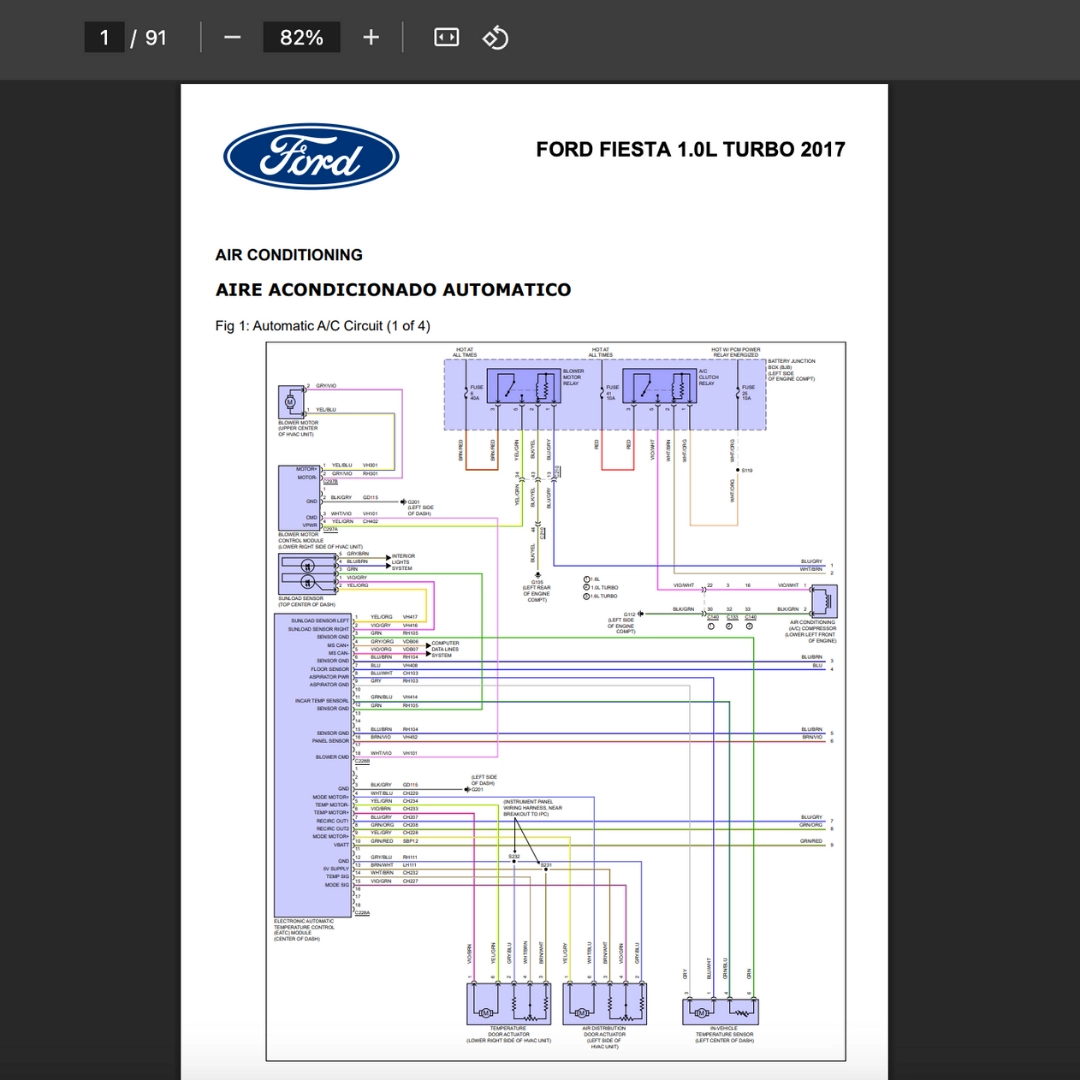Click the Ford oval logo
Screen dimensions: 1080x1080
point(311,156)
